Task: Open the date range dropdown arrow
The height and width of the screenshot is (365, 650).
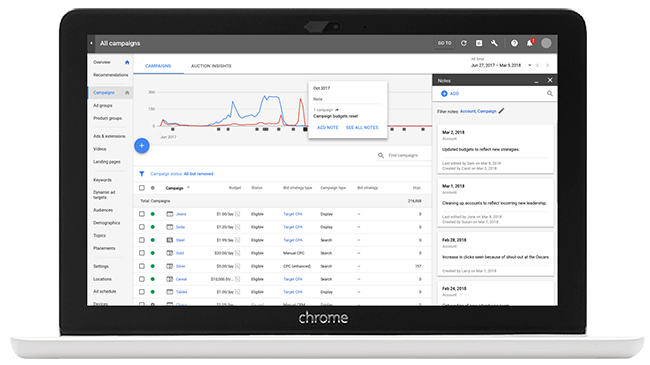Action: pyautogui.click(x=529, y=66)
